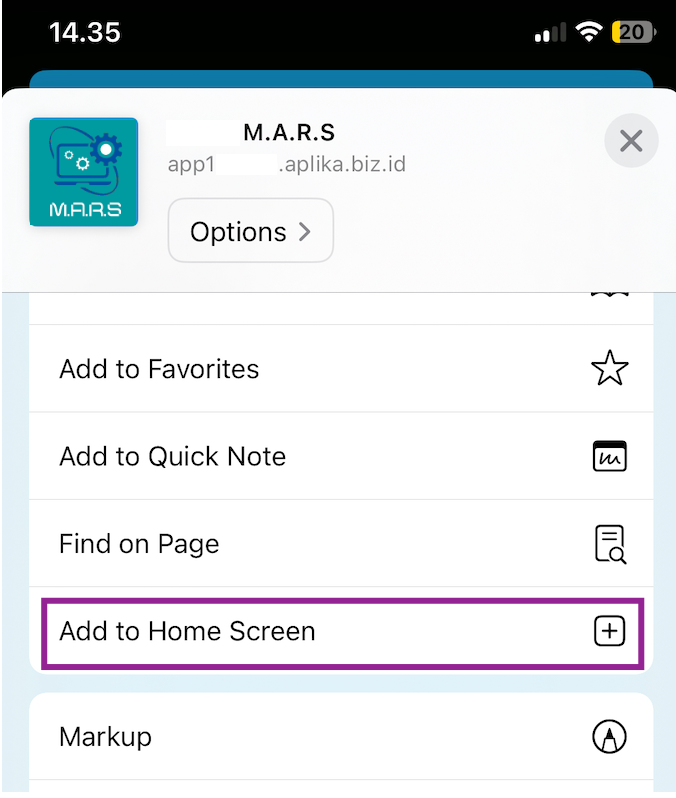Screen dimensions: 676x798
Task: Choose the Add to Home Screen label
Action: (x=187, y=631)
